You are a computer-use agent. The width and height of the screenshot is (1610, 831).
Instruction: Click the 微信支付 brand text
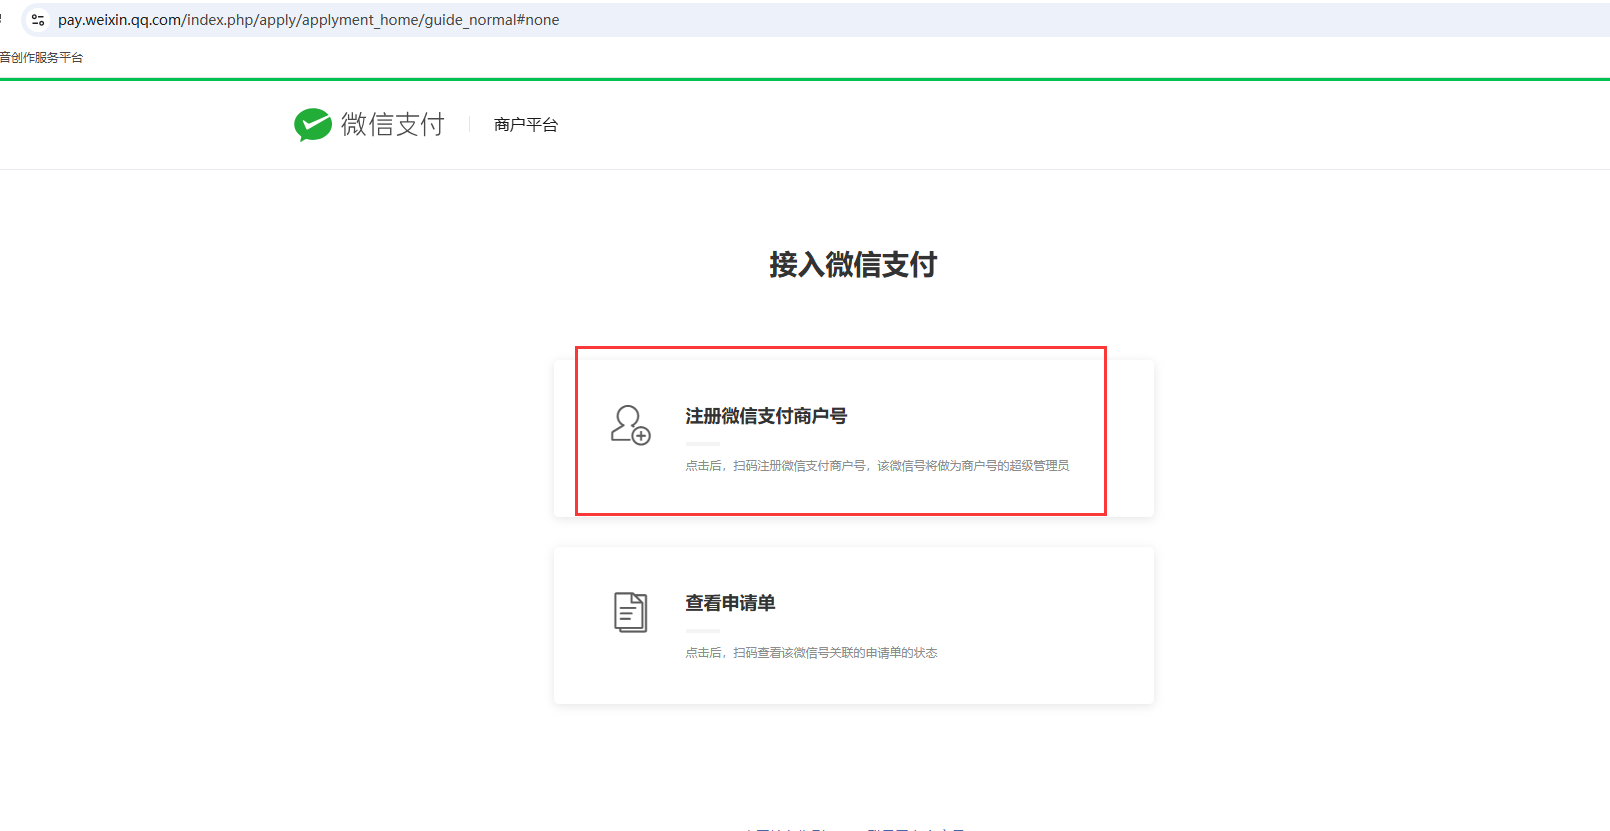click(x=393, y=124)
